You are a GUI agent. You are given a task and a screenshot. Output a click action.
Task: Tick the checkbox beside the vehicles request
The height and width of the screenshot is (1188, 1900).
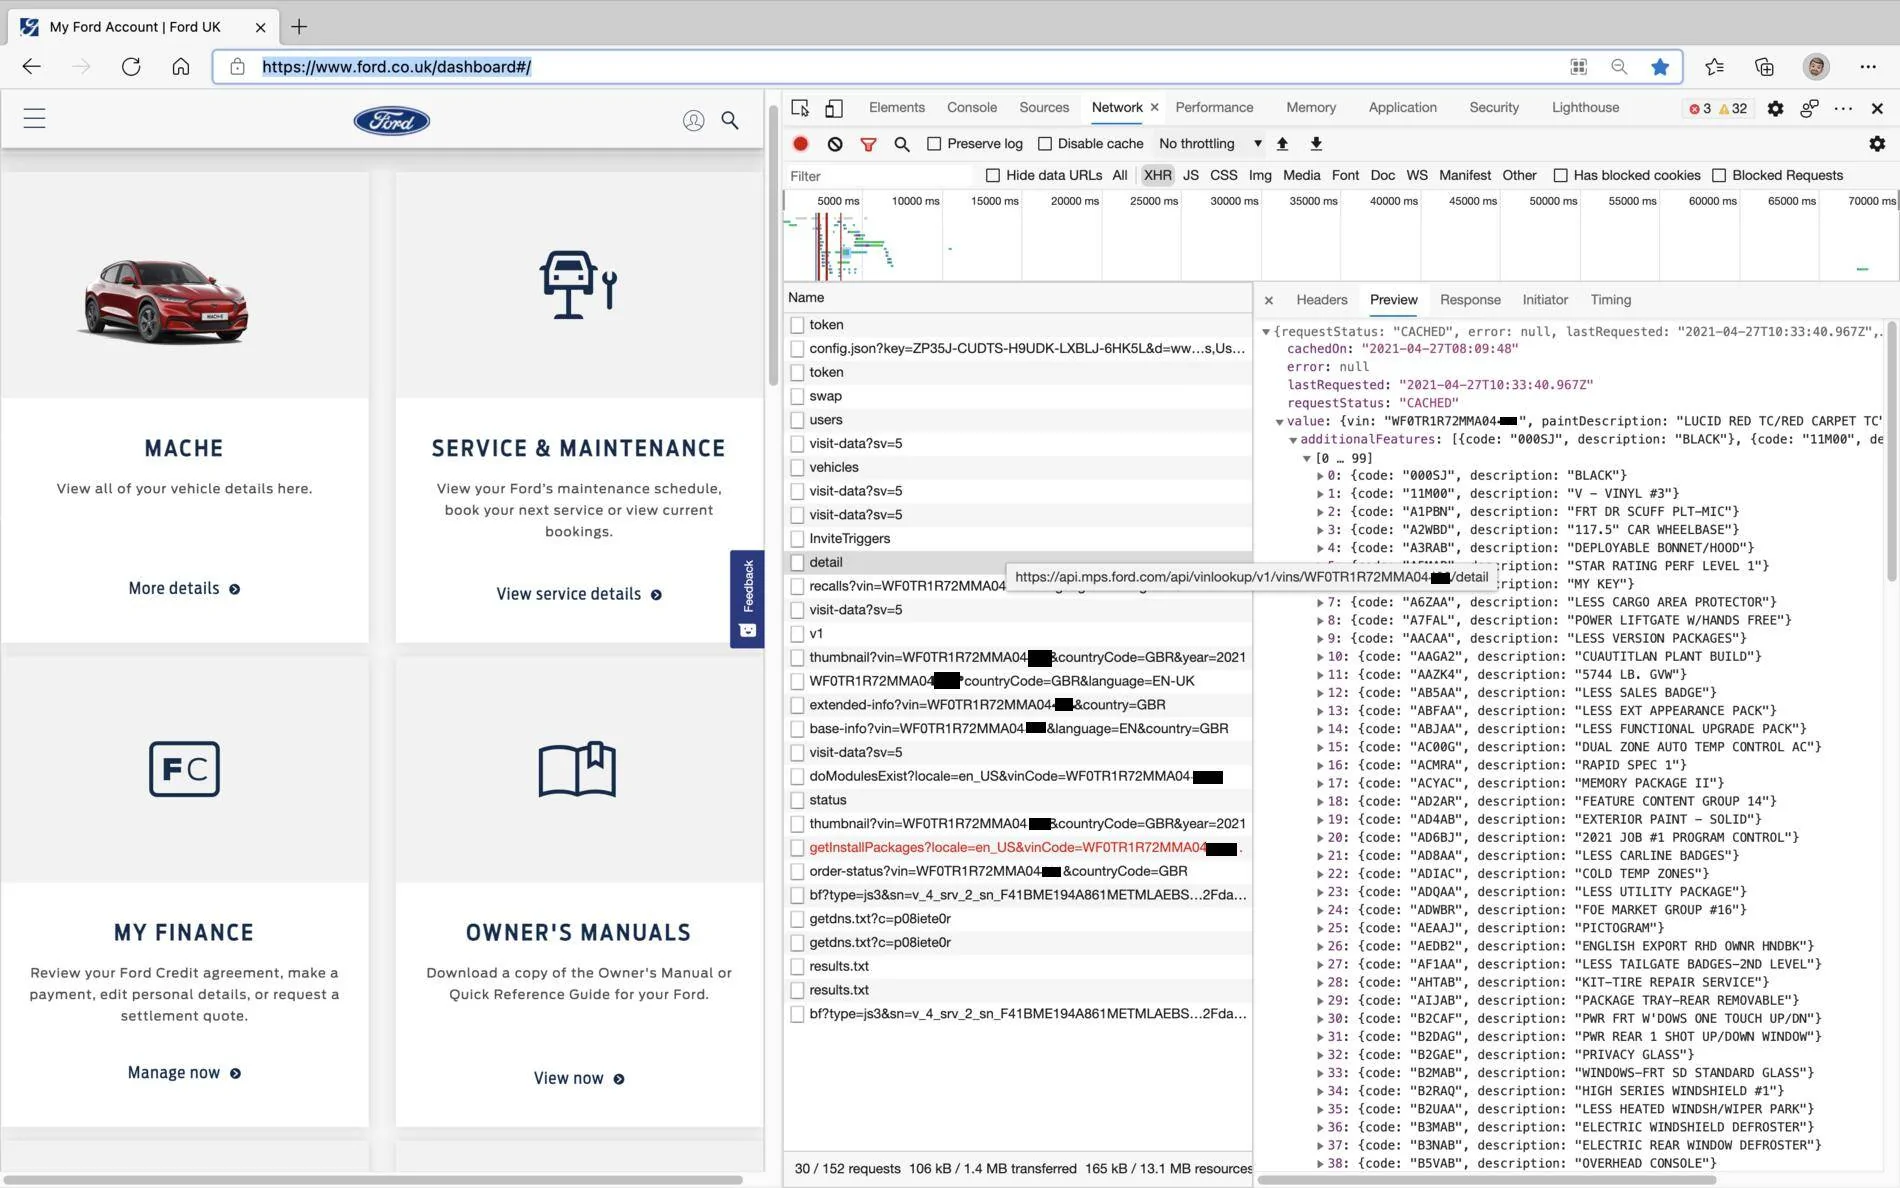(797, 467)
